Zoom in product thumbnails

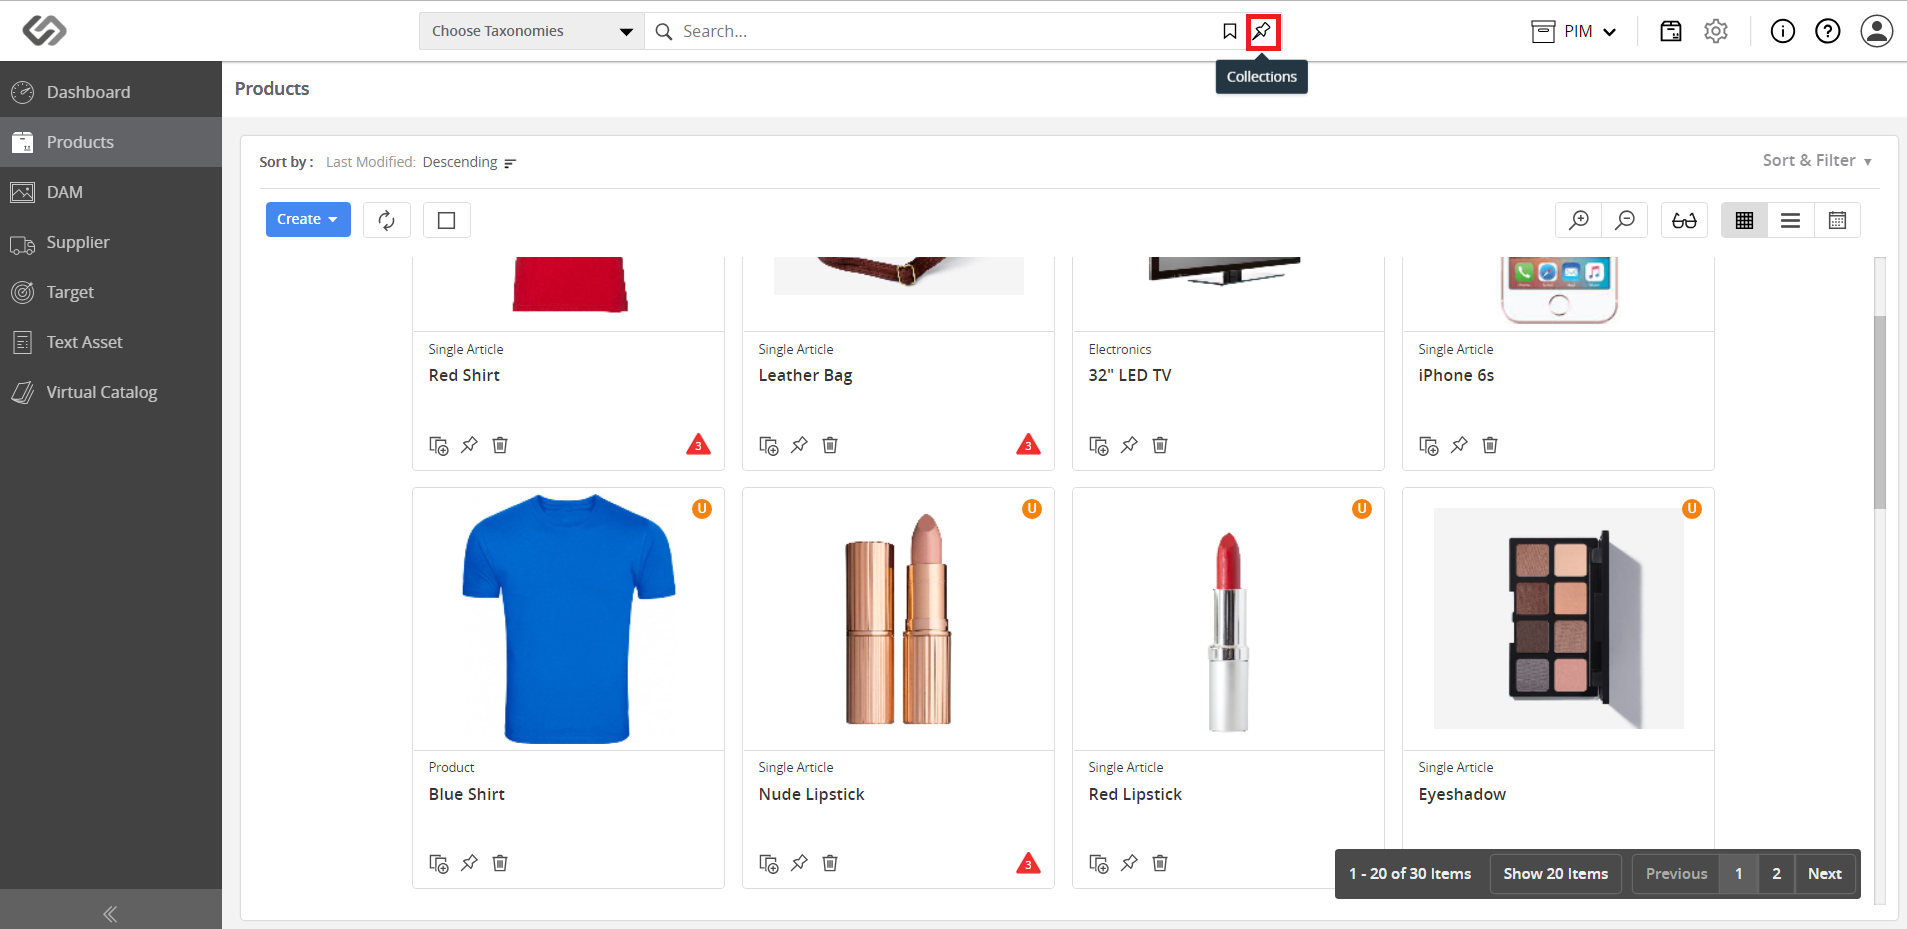click(x=1579, y=220)
